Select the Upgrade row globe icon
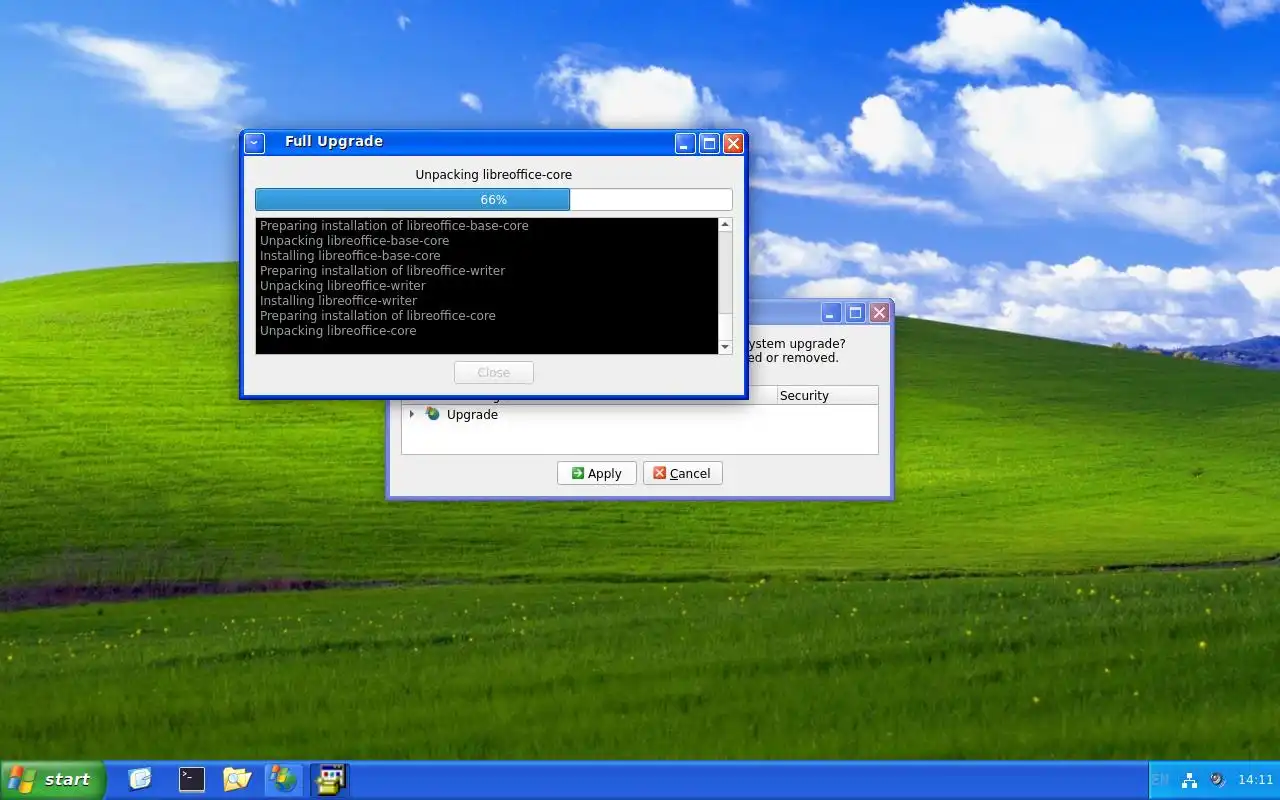The width and height of the screenshot is (1280, 800). click(433, 414)
